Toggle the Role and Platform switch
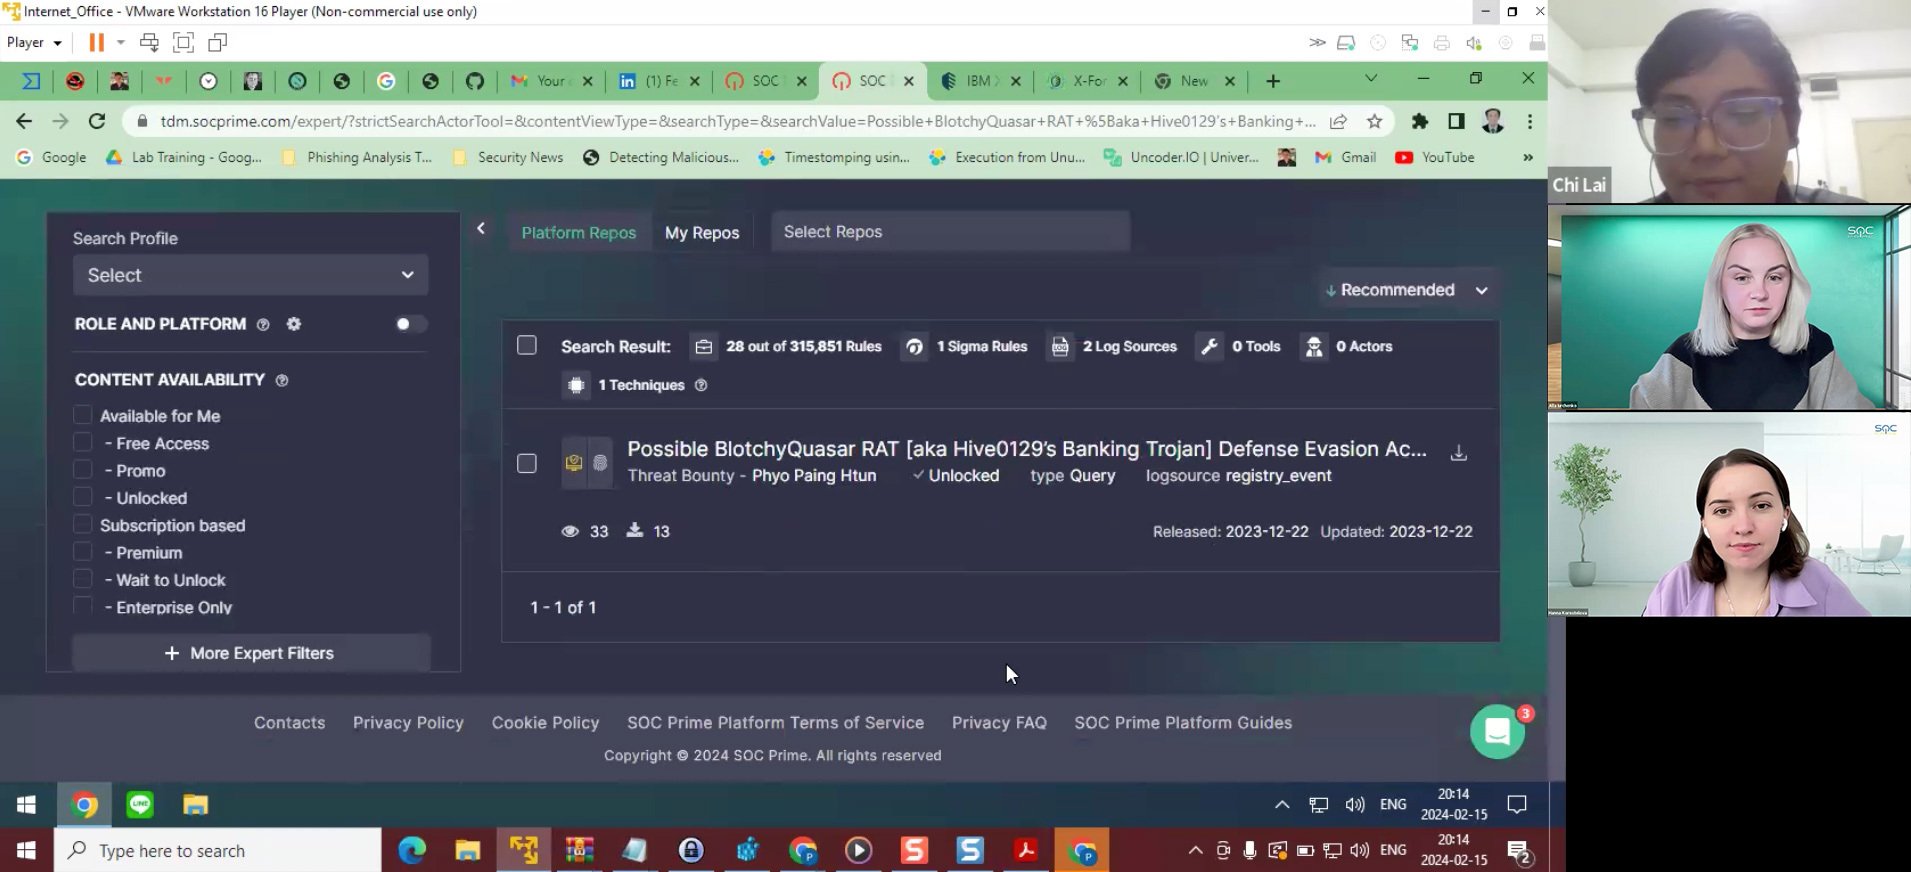 pyautogui.click(x=409, y=324)
